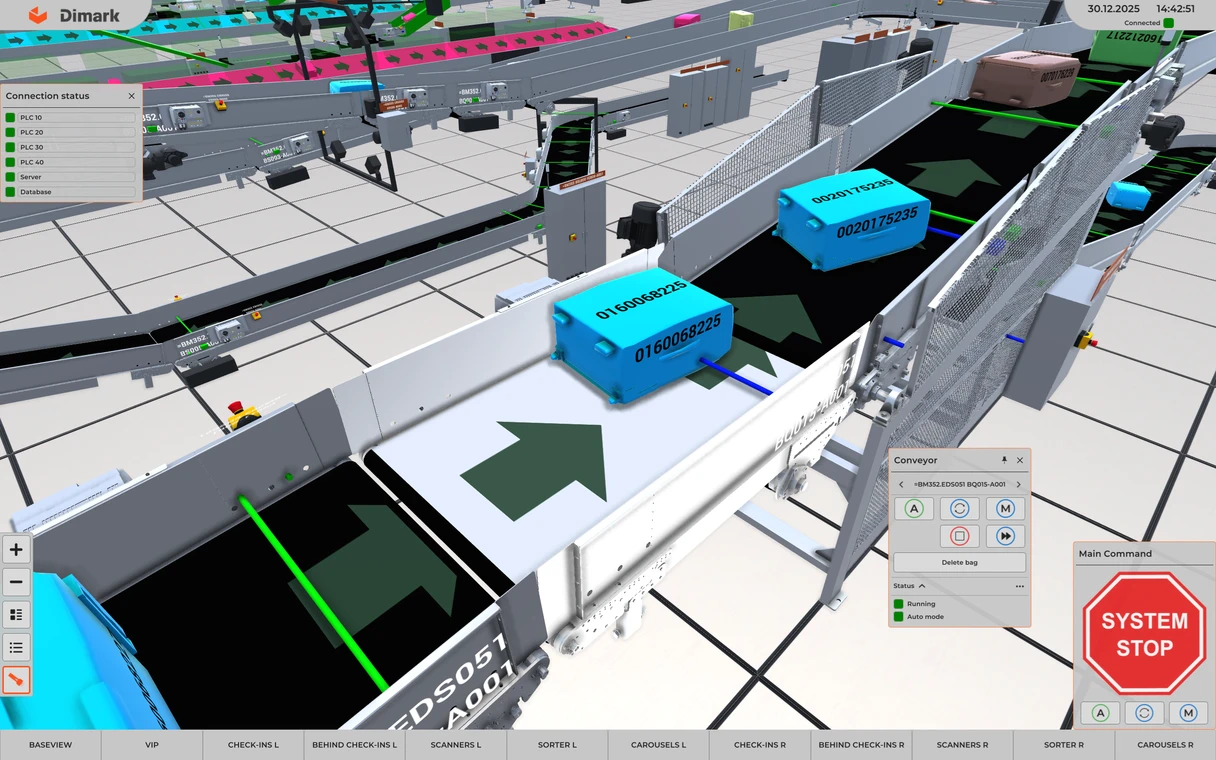Screen dimensions: 1216x760
Task: Open the CHECK-INS R tab
Action: [x=759, y=745]
